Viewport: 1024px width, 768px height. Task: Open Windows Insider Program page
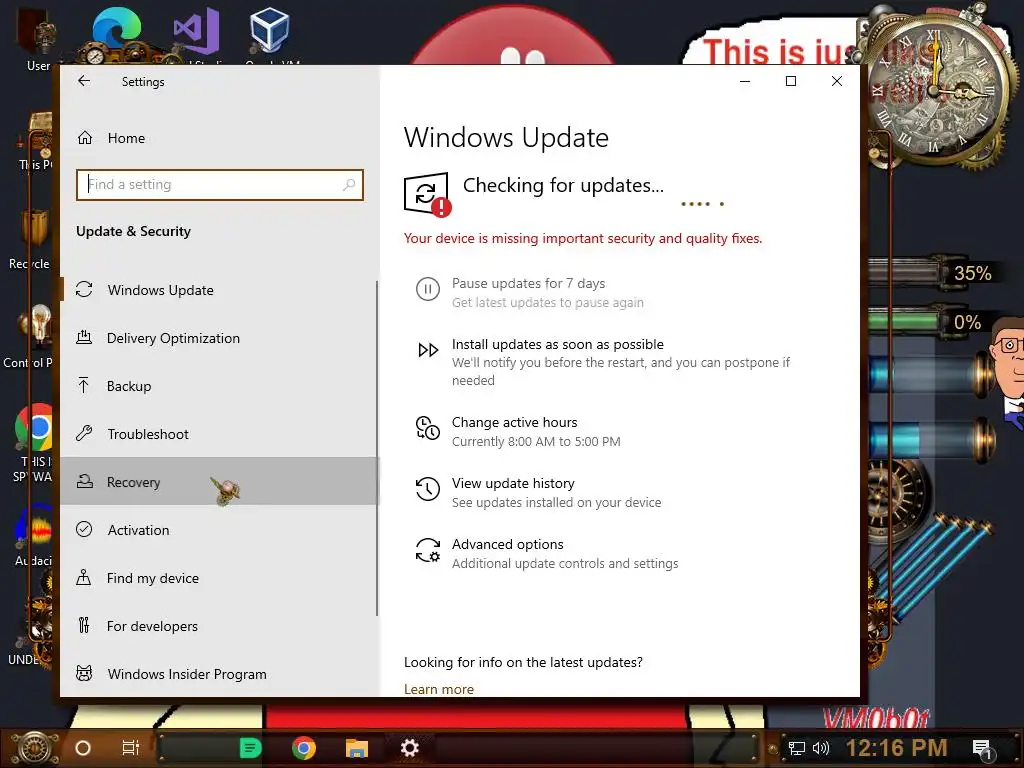coord(219,674)
